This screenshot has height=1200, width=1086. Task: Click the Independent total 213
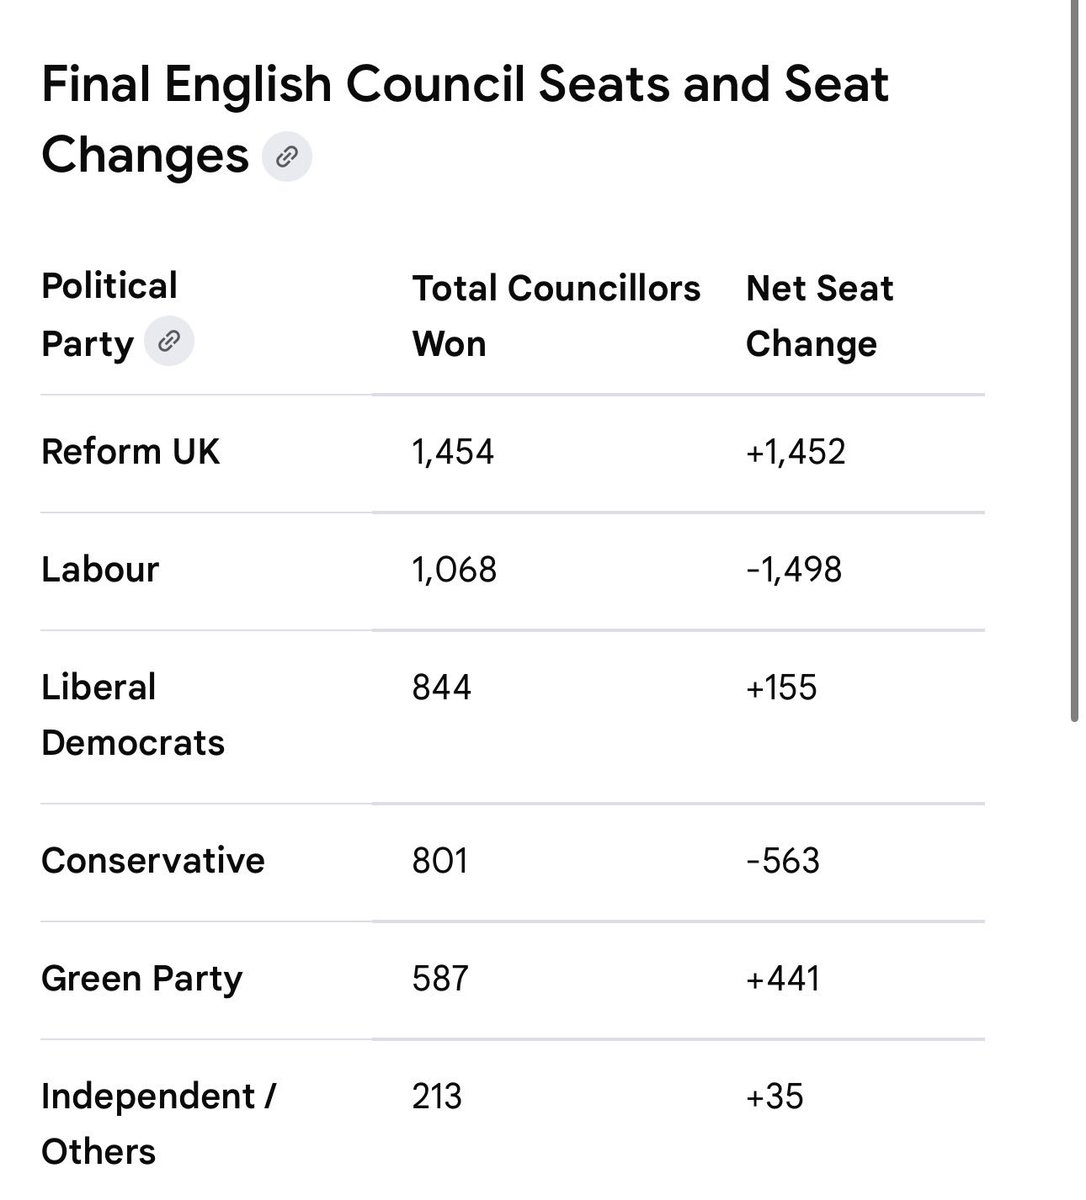[437, 1097]
